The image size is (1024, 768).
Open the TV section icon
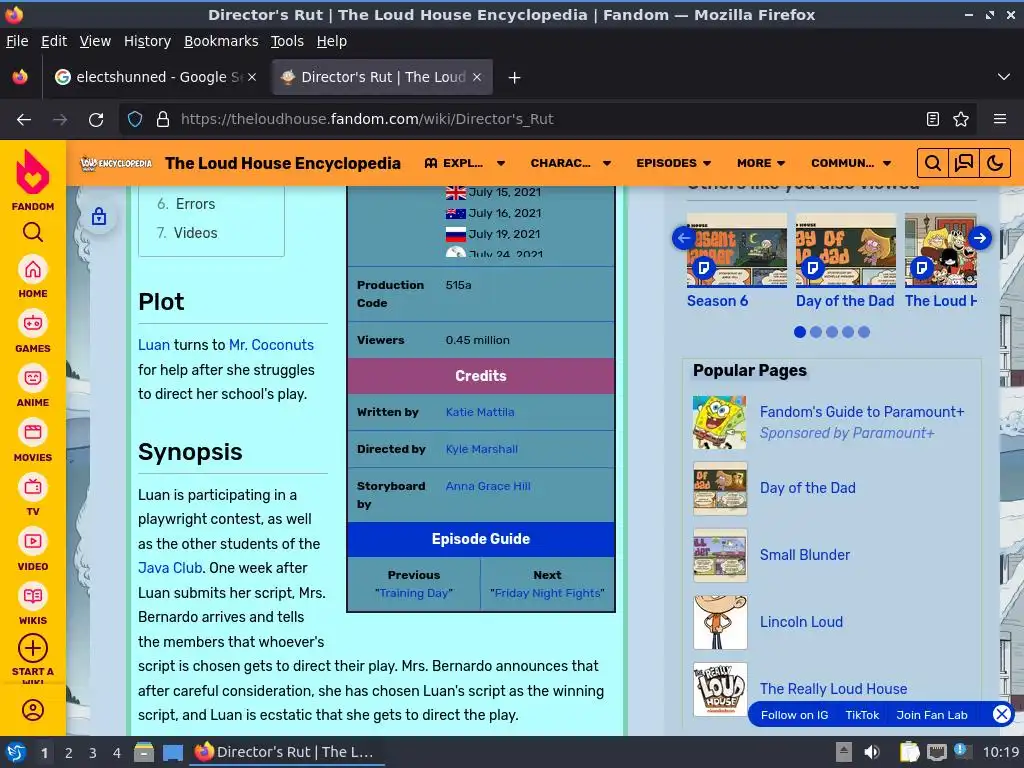click(33, 487)
